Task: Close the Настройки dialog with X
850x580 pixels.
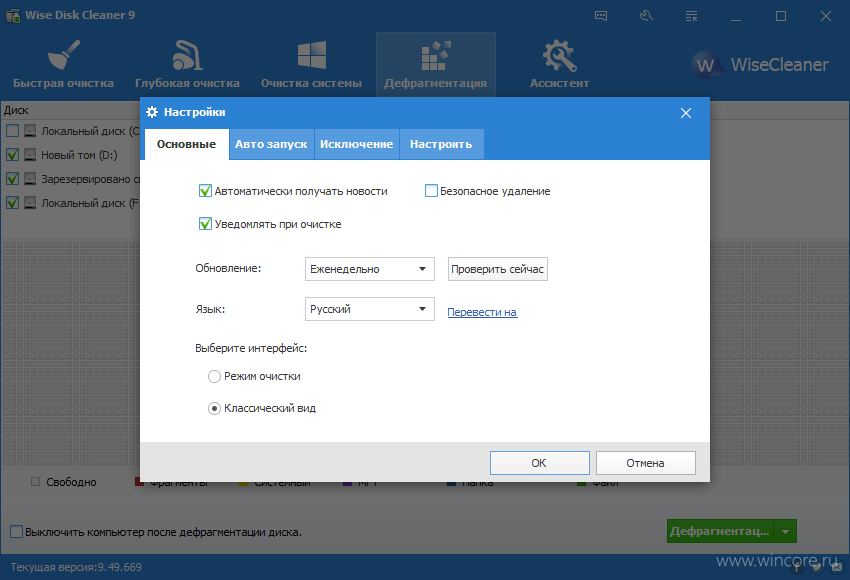Action: click(x=686, y=113)
